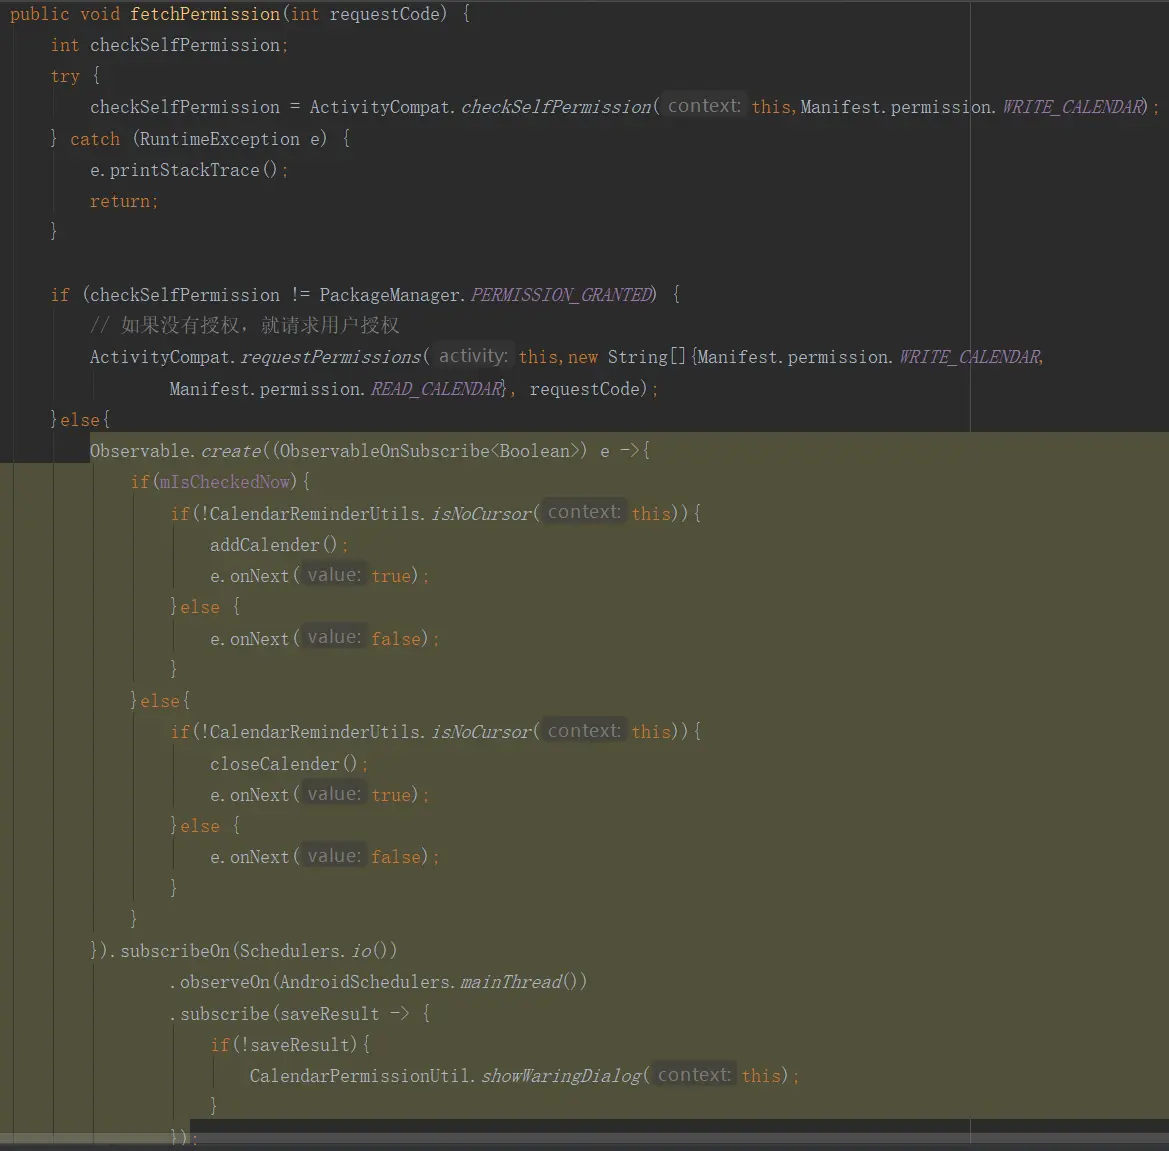Click Observable class name

coord(140,452)
